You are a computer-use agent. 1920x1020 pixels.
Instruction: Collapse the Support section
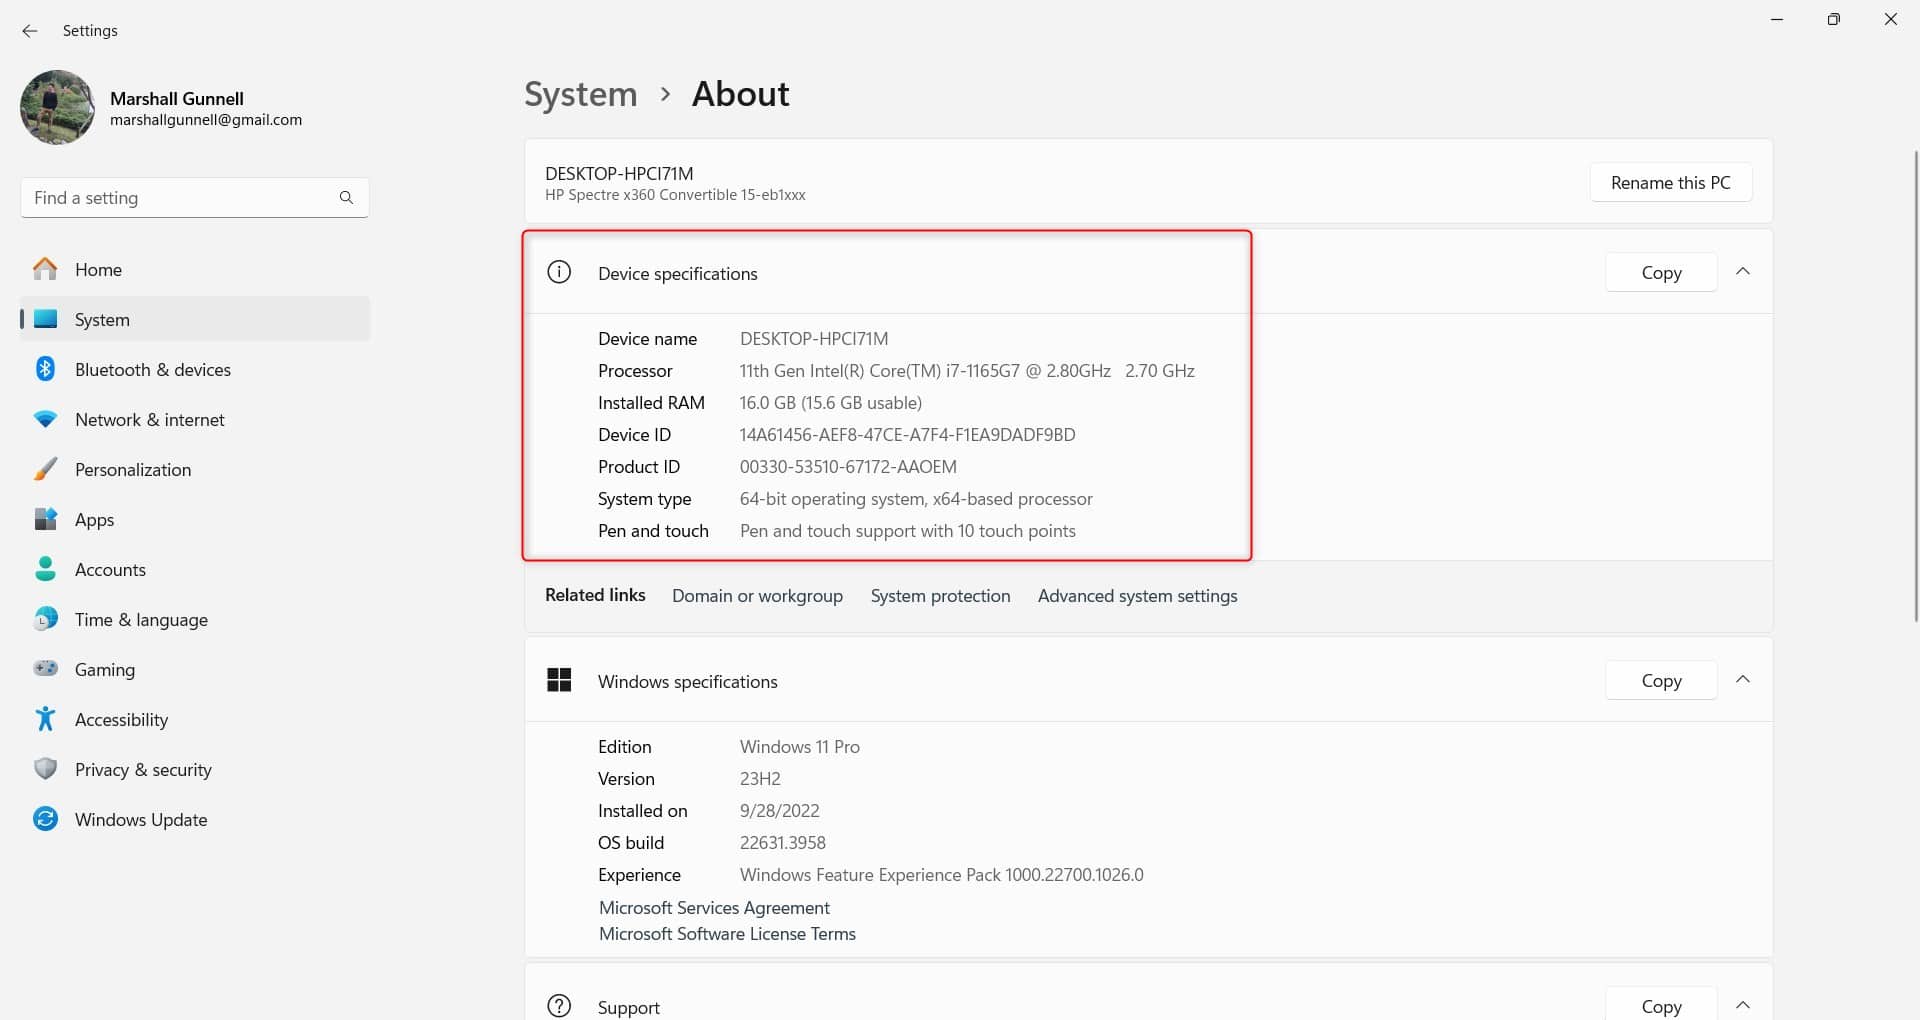[x=1743, y=1005]
